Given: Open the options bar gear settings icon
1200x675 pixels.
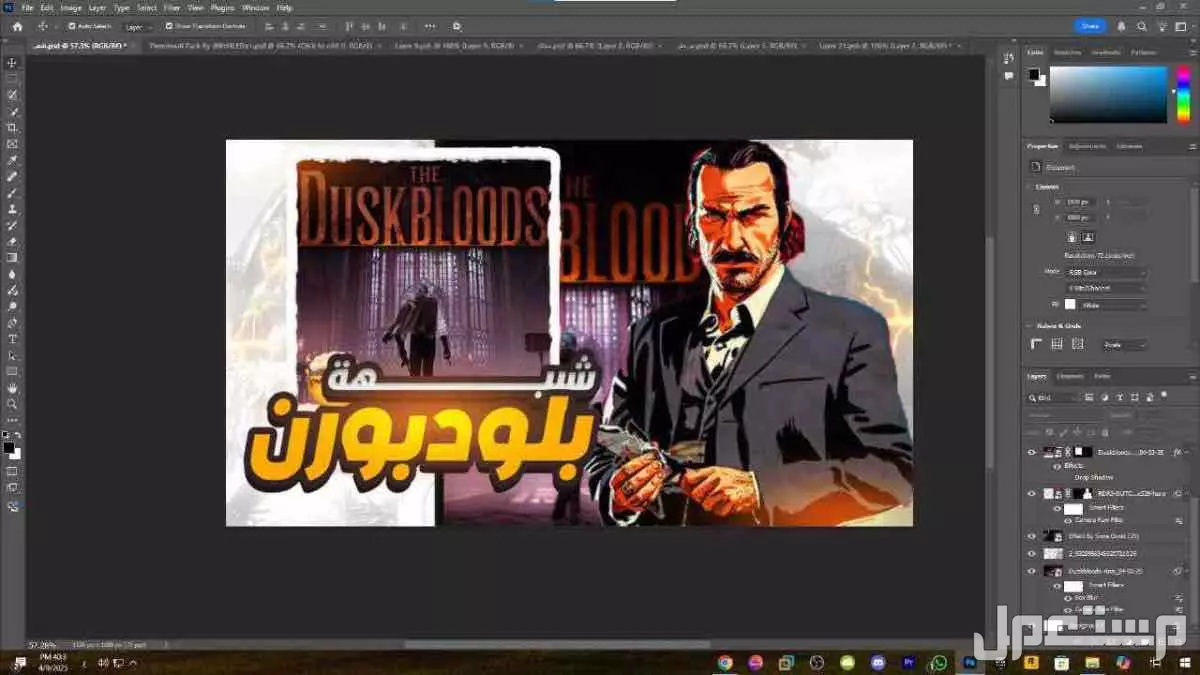Looking at the screenshot, I should (457, 26).
